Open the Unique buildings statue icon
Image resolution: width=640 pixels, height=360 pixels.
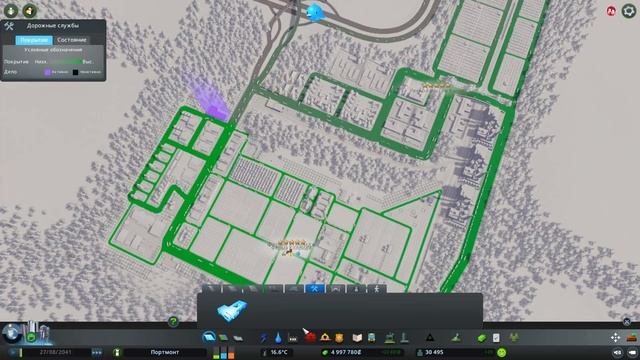click(x=404, y=338)
